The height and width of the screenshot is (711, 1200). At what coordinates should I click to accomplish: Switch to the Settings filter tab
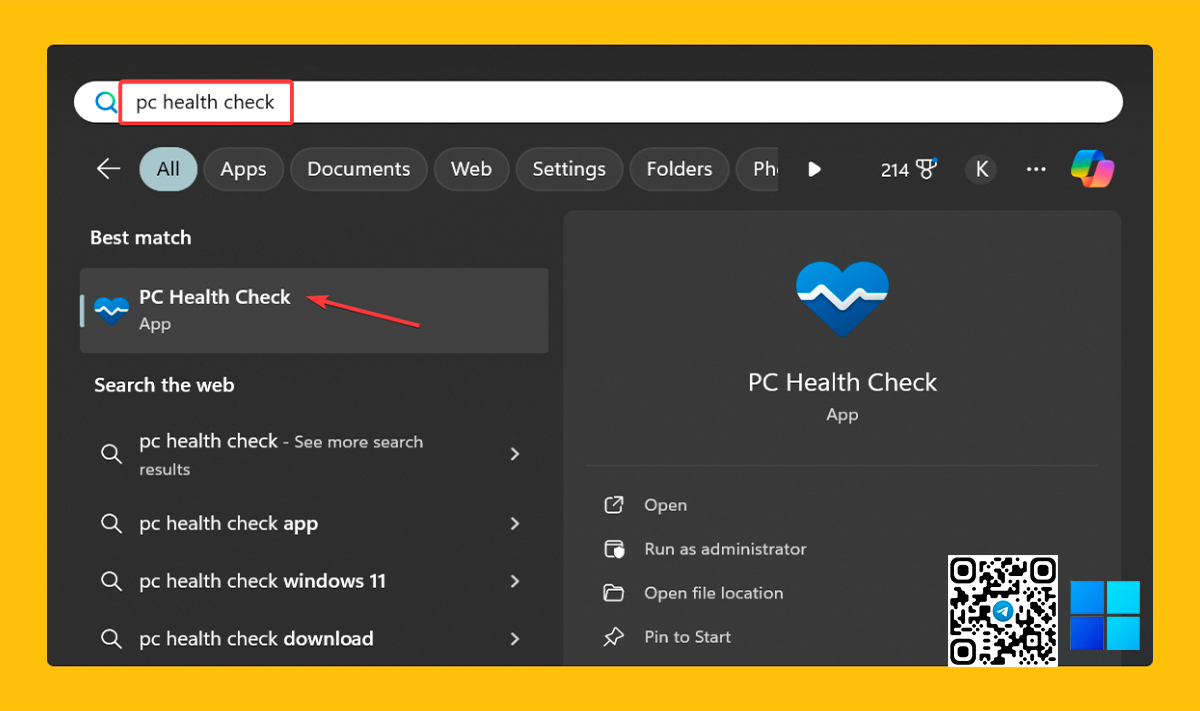[x=569, y=169]
